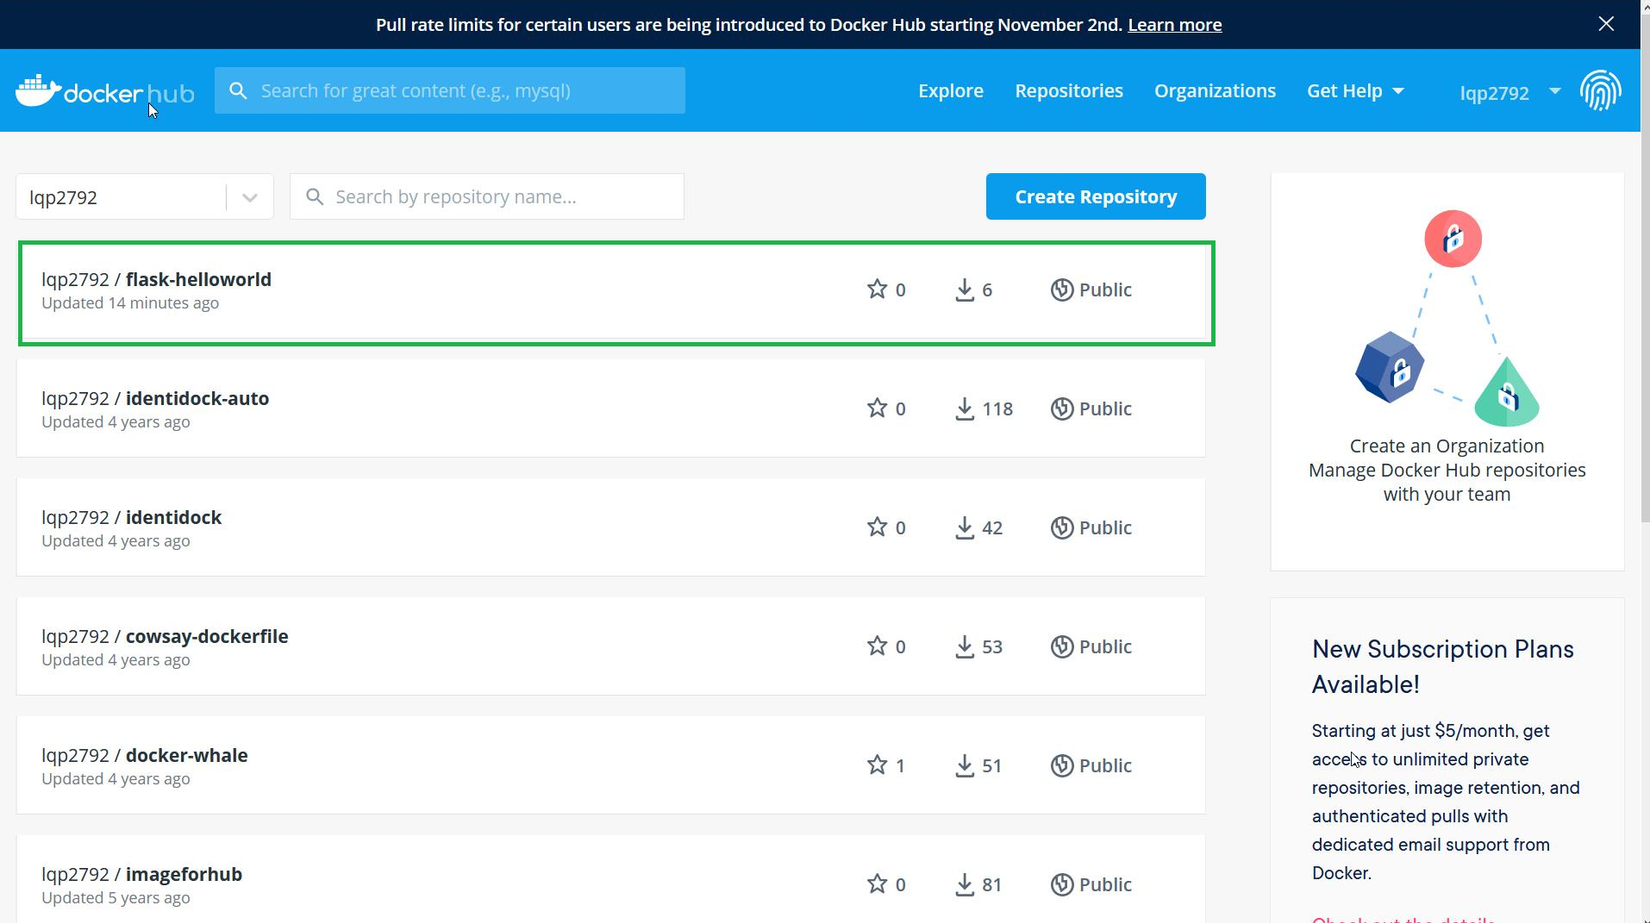Click download icon on identidock-auto row
This screenshot has height=923, width=1650.
point(964,408)
